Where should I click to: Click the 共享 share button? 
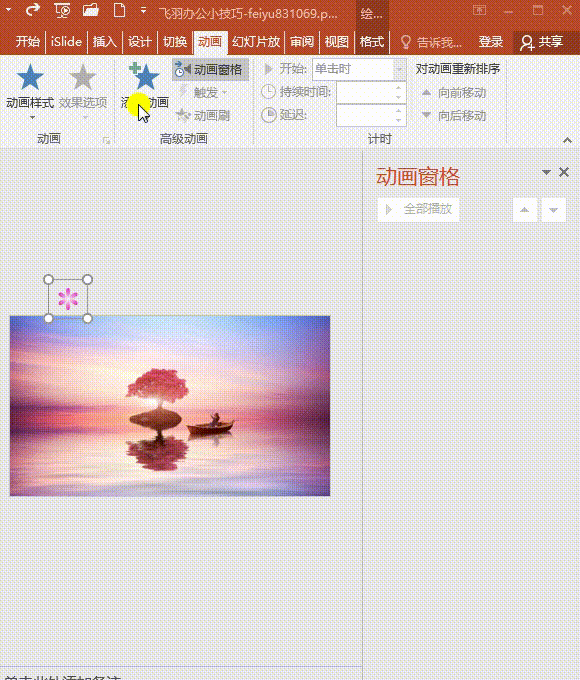[542, 42]
